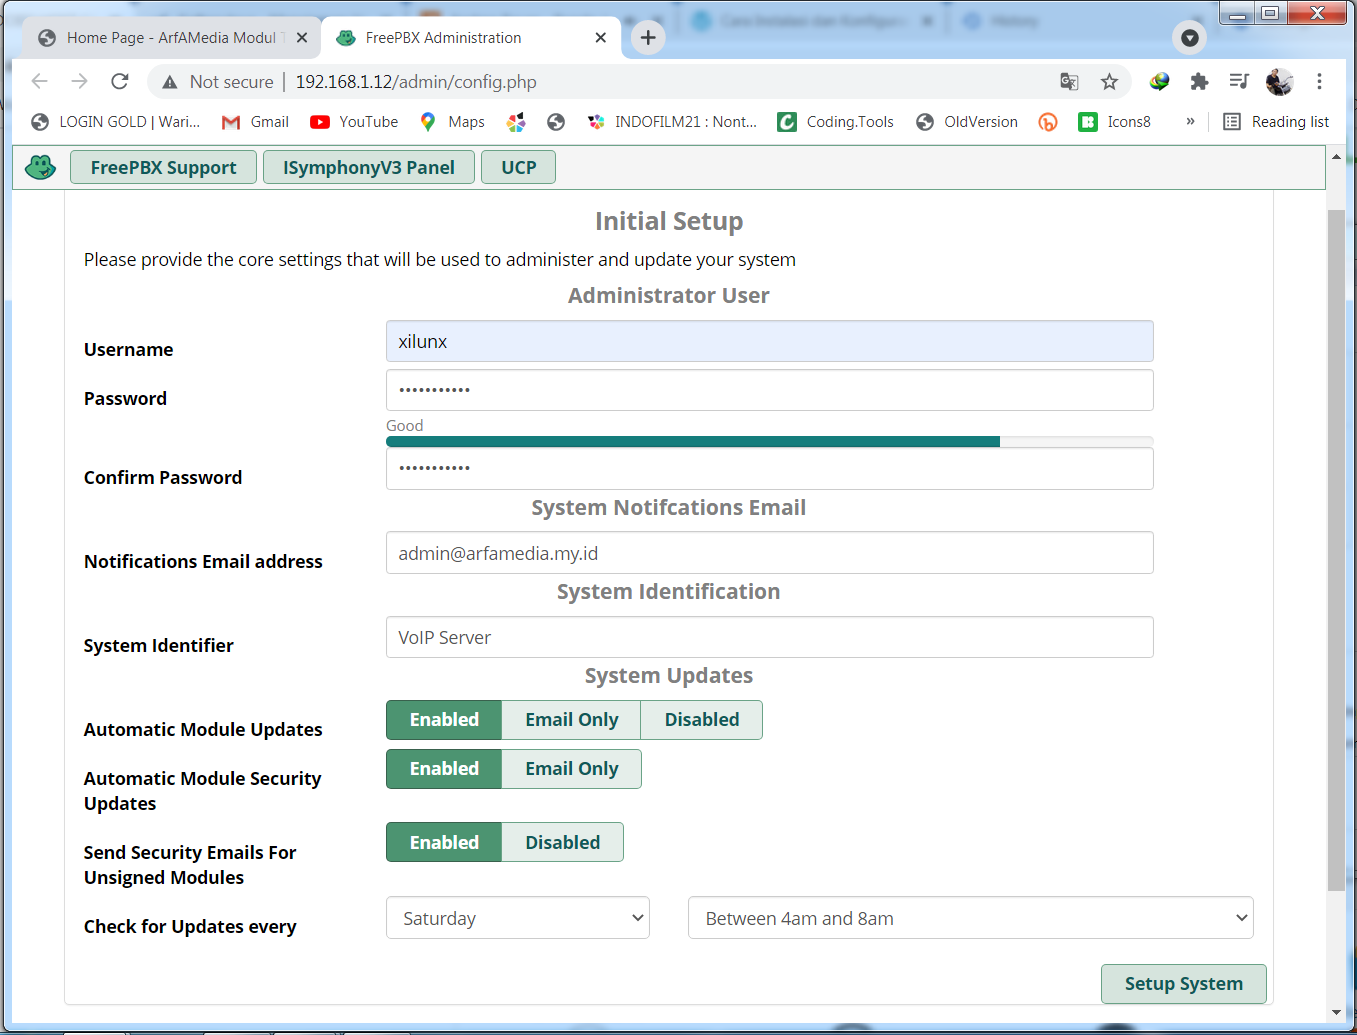
Task: Open the Coding.Tools bookmark
Action: tap(836, 122)
